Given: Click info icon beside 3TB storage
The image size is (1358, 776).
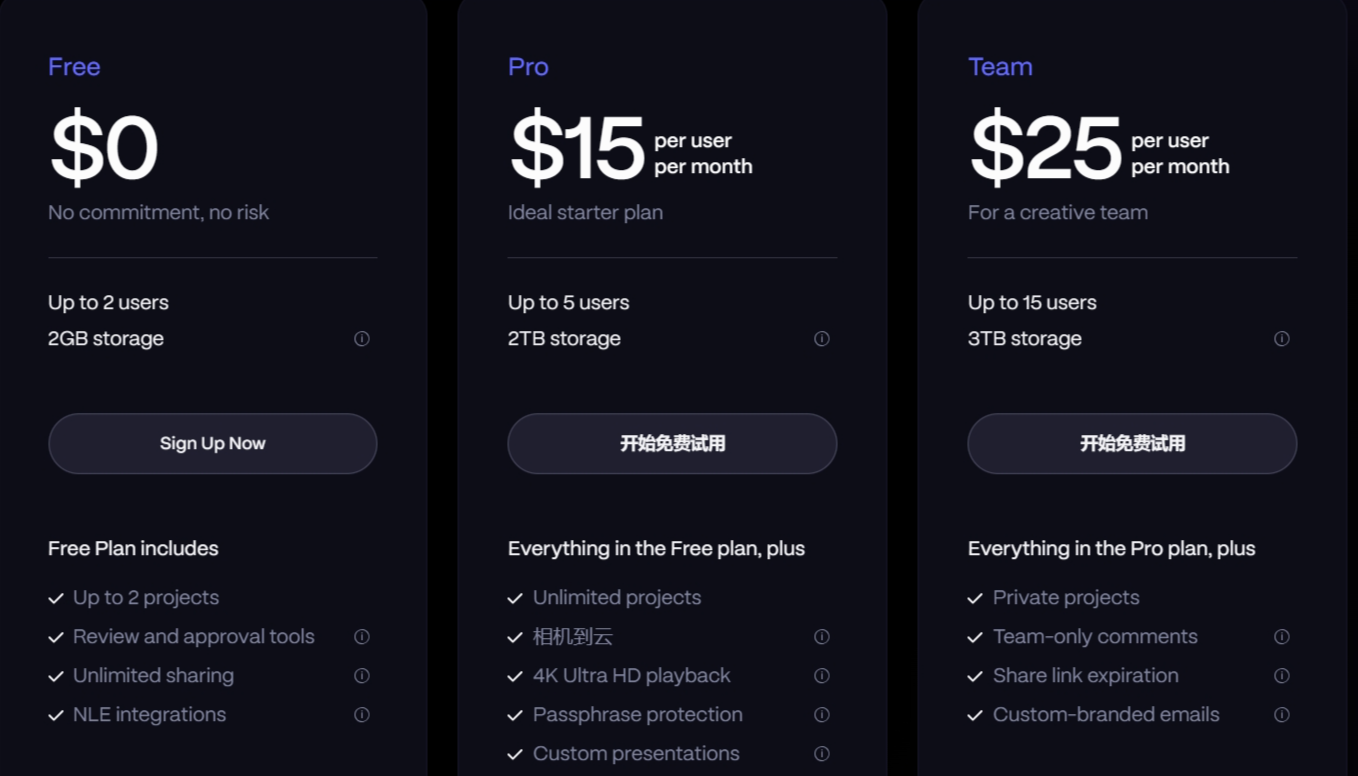Looking at the screenshot, I should [x=1282, y=339].
